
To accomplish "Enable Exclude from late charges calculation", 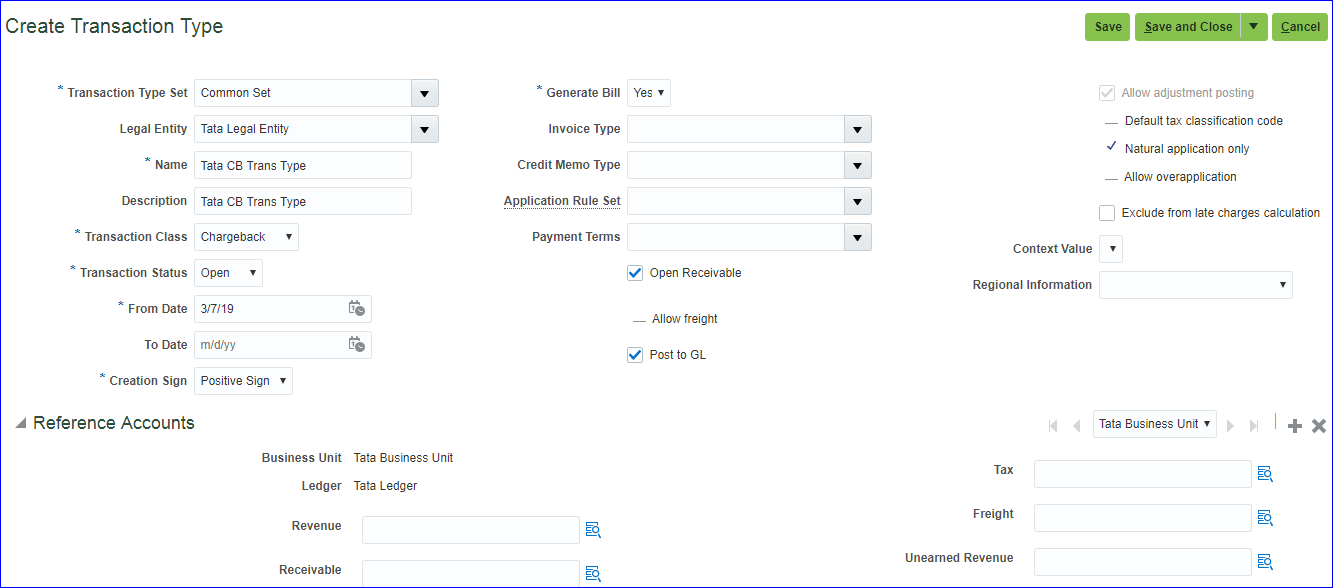I will [1107, 213].
